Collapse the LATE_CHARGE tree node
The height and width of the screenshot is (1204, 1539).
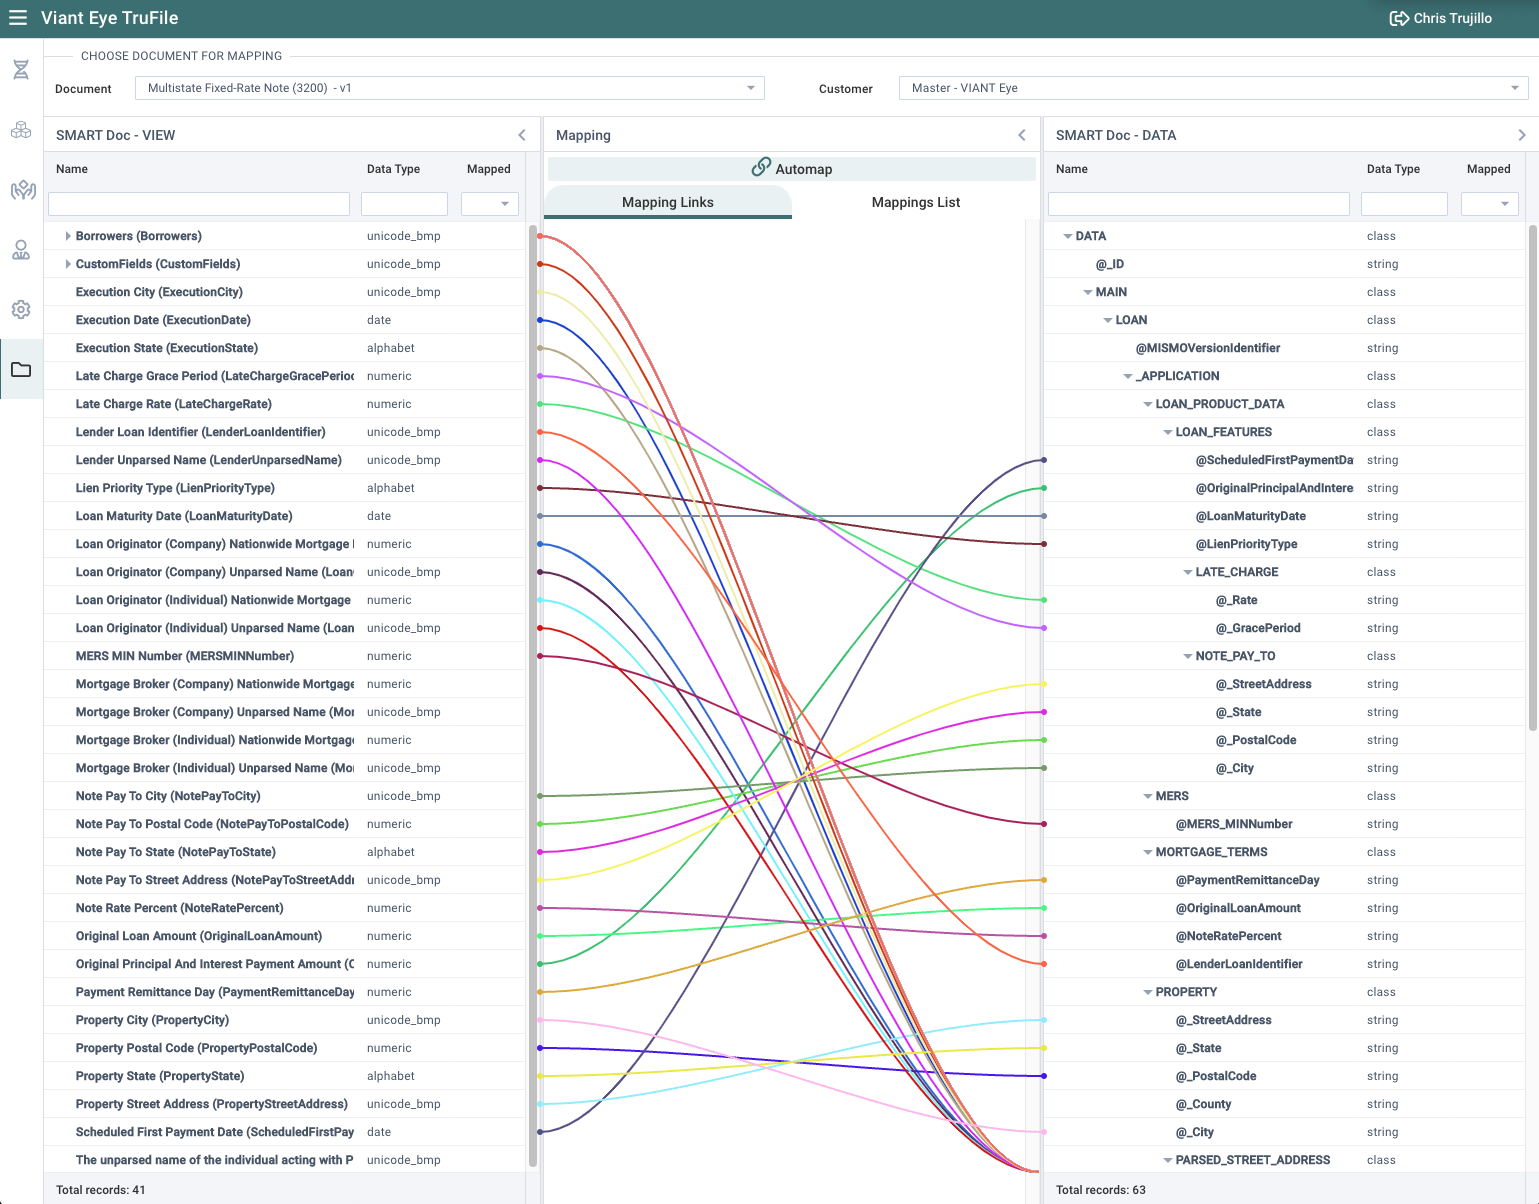tap(1188, 572)
